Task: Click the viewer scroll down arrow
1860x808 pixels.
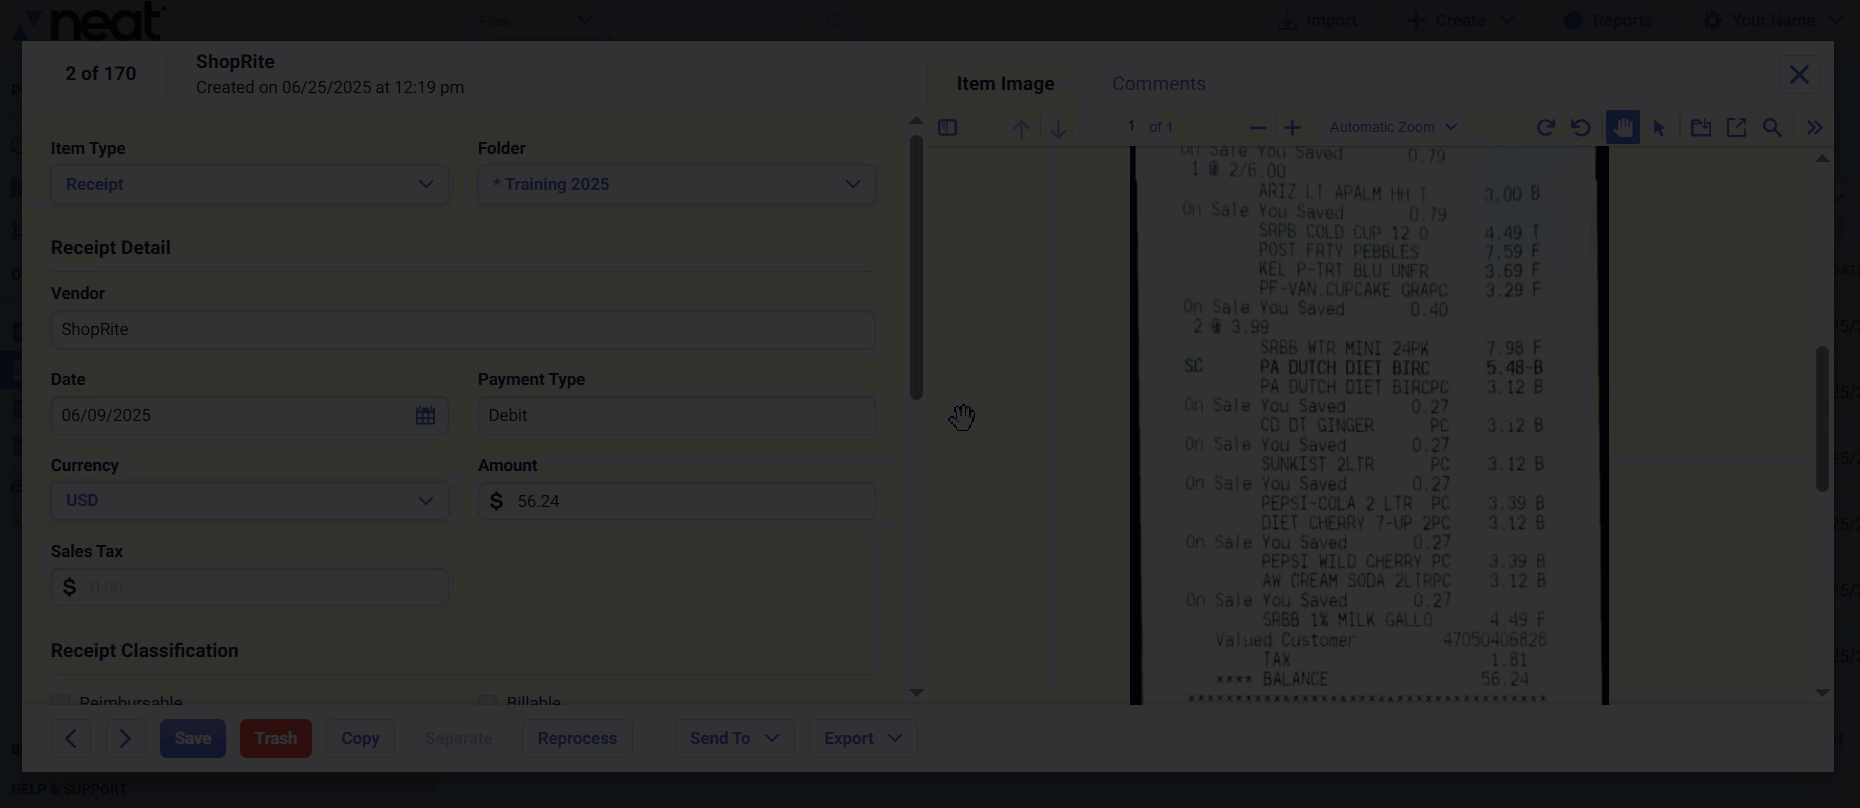Action: 1822,692
